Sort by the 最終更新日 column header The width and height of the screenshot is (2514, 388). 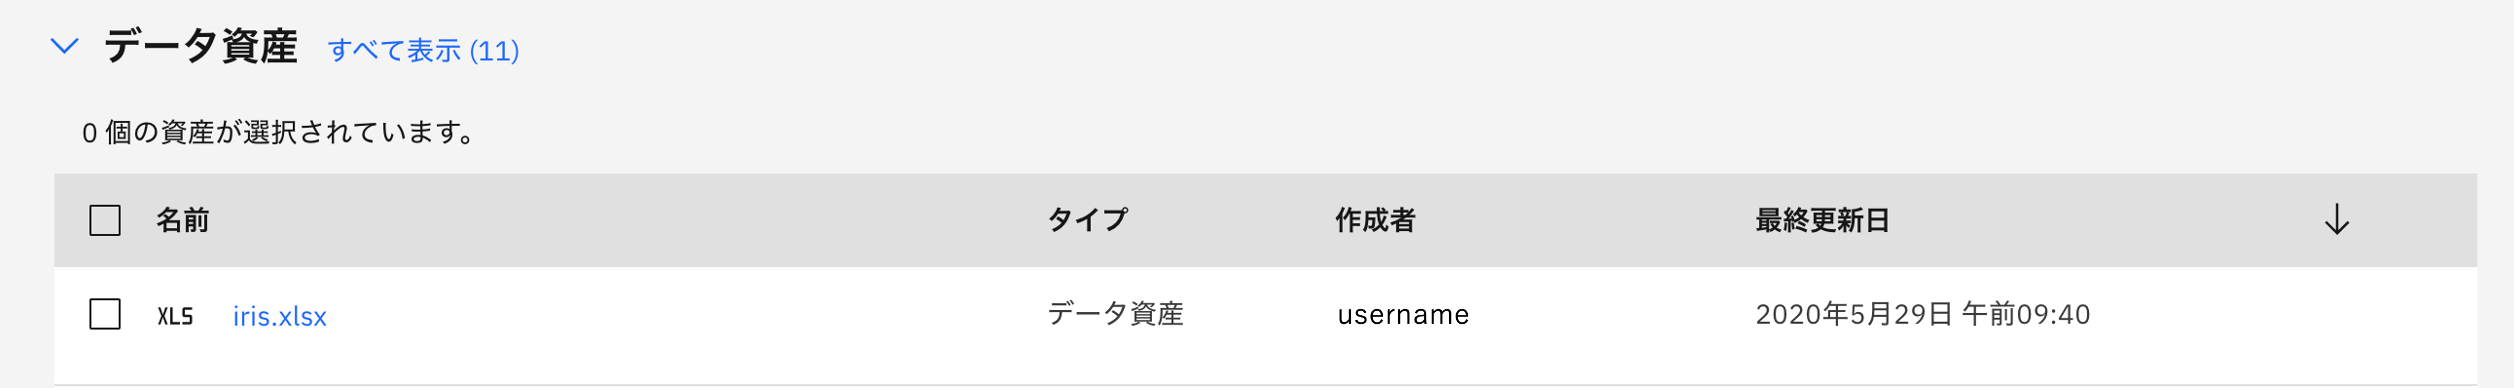click(x=1822, y=220)
